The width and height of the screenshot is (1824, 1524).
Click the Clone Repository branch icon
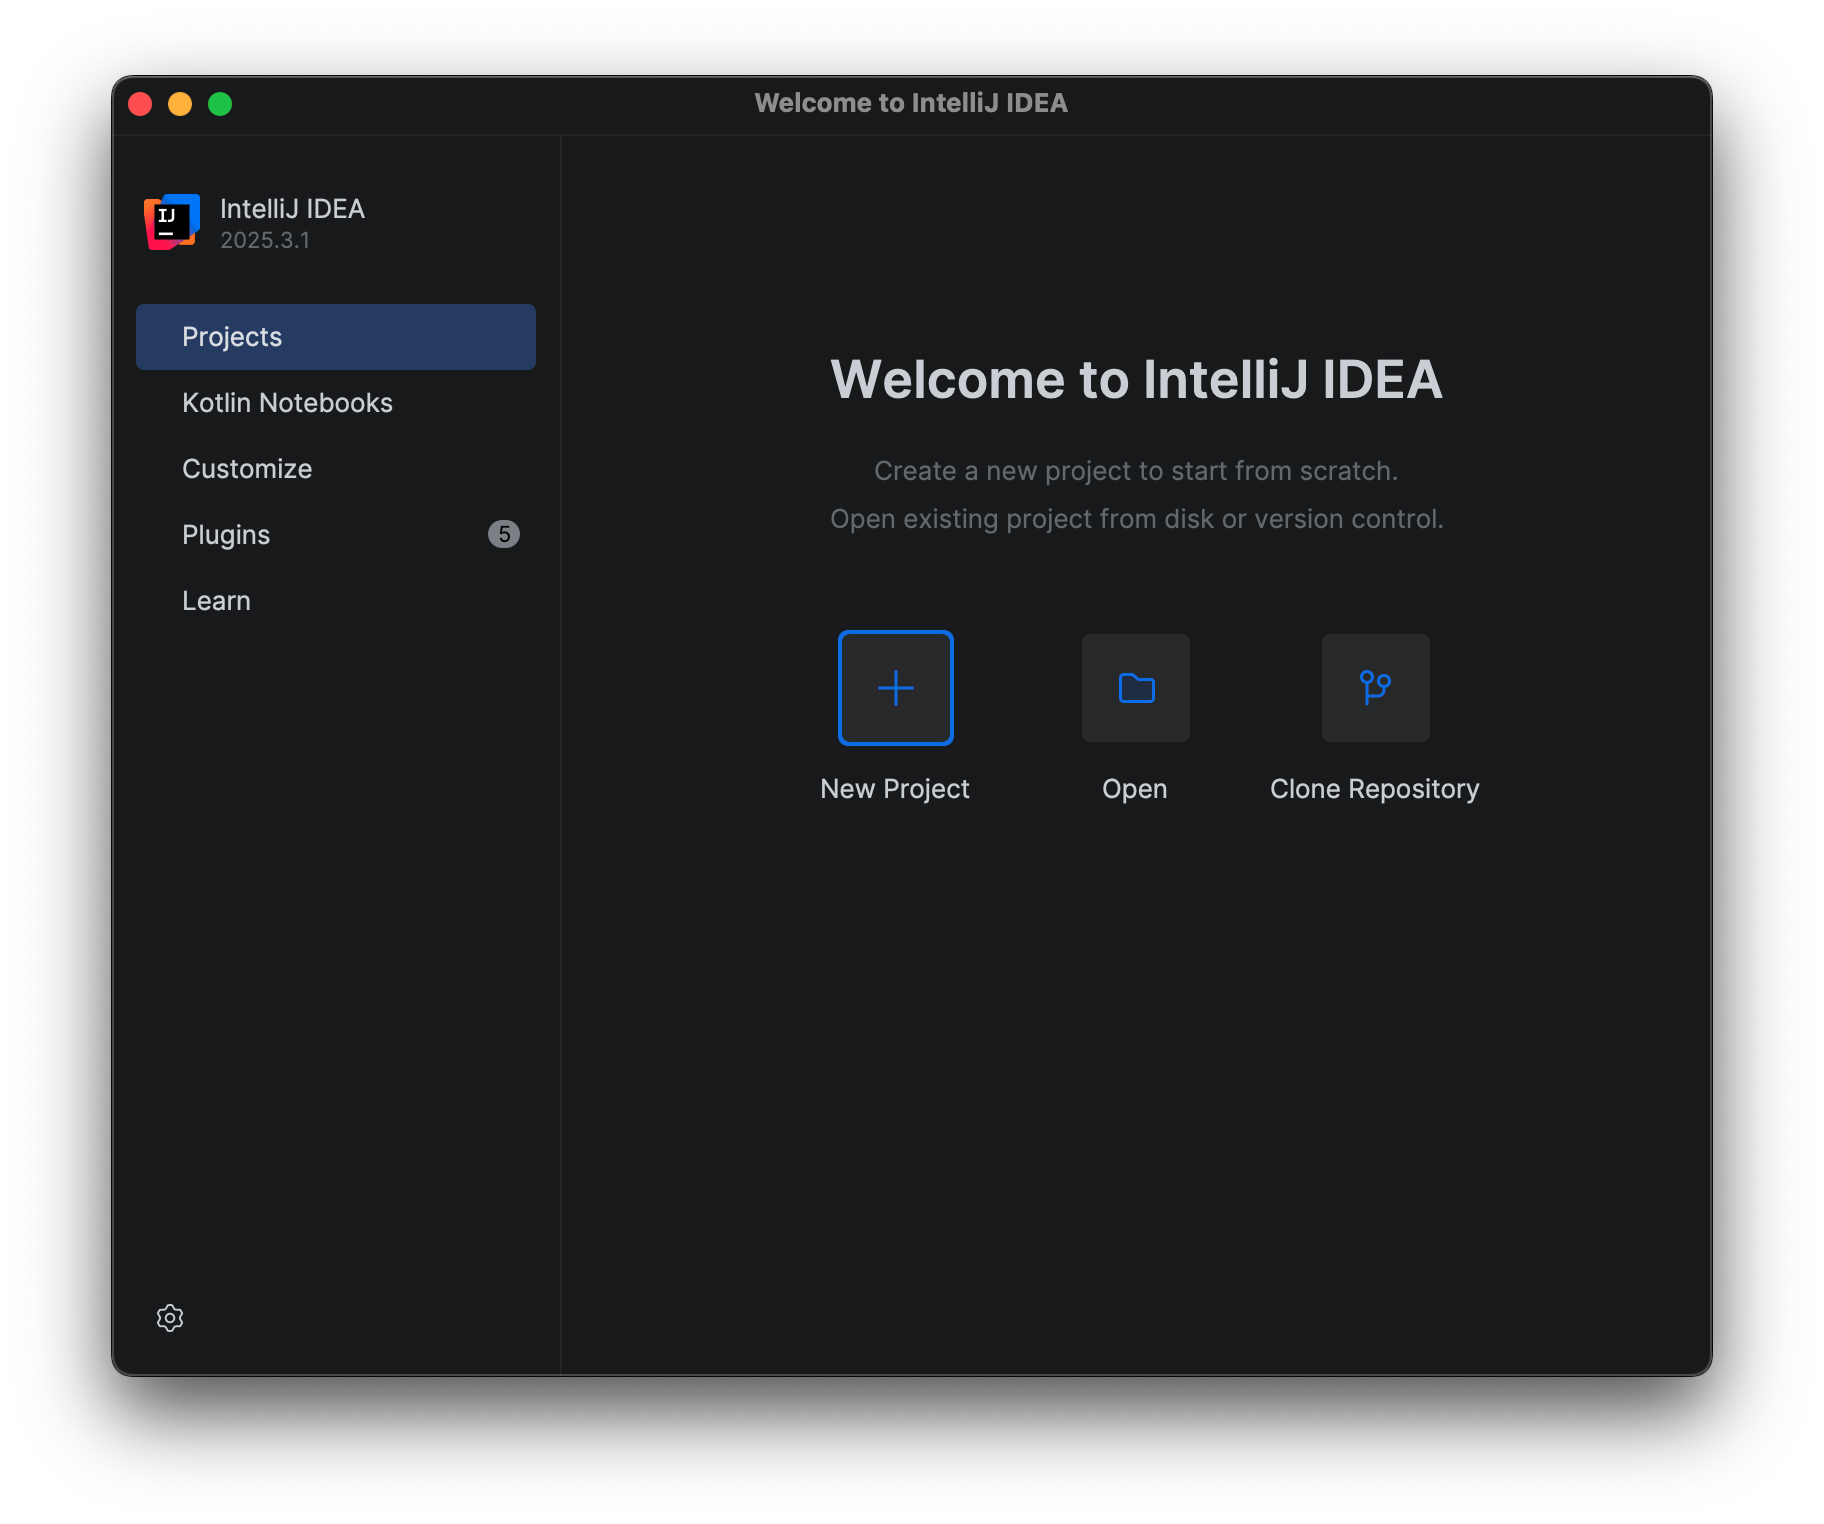click(x=1375, y=688)
